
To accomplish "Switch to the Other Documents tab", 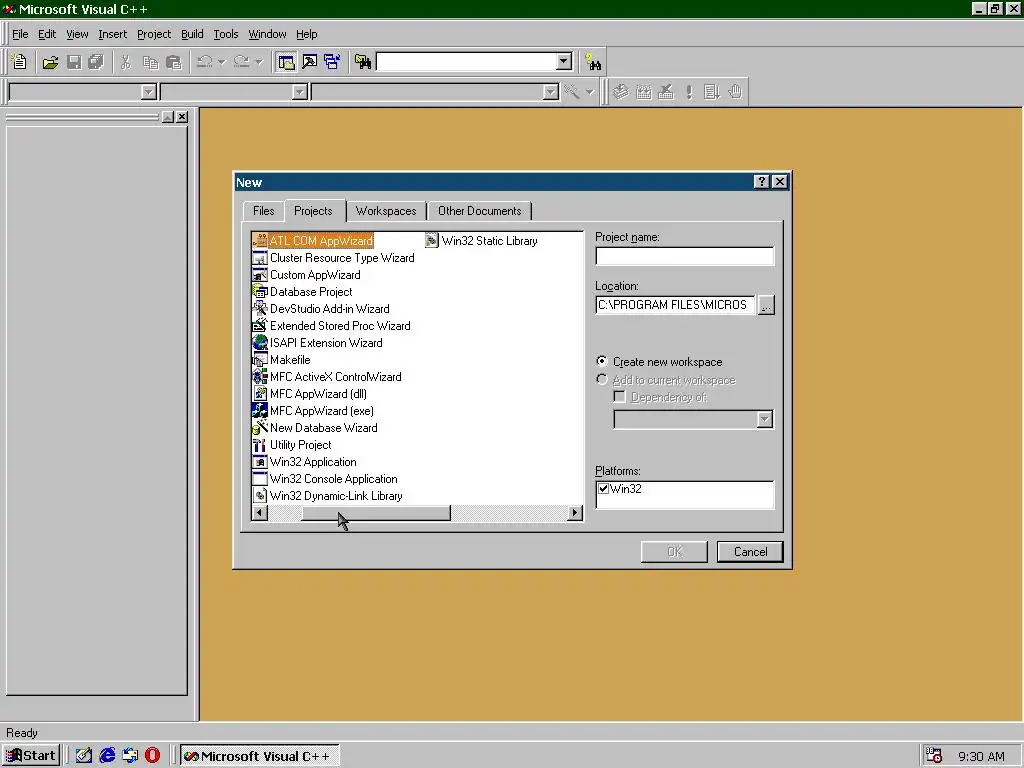I will [x=479, y=211].
